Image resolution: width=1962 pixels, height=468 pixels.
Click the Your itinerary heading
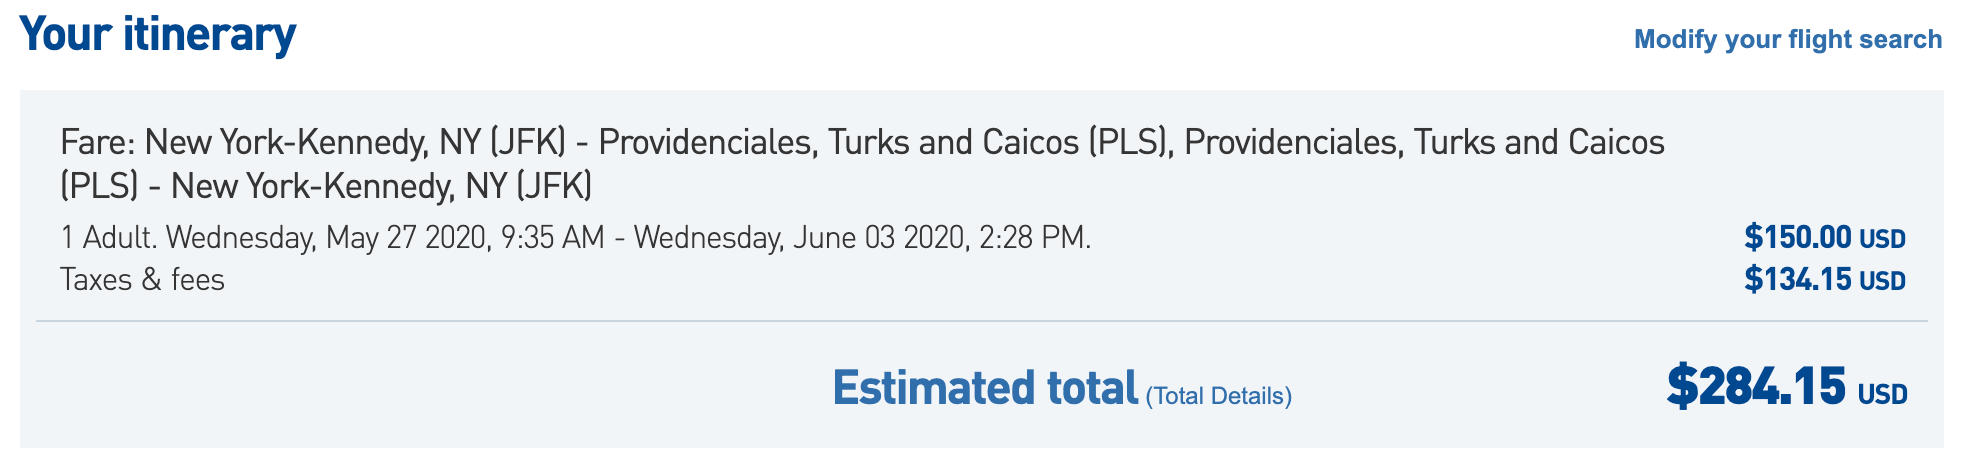pyautogui.click(x=158, y=35)
